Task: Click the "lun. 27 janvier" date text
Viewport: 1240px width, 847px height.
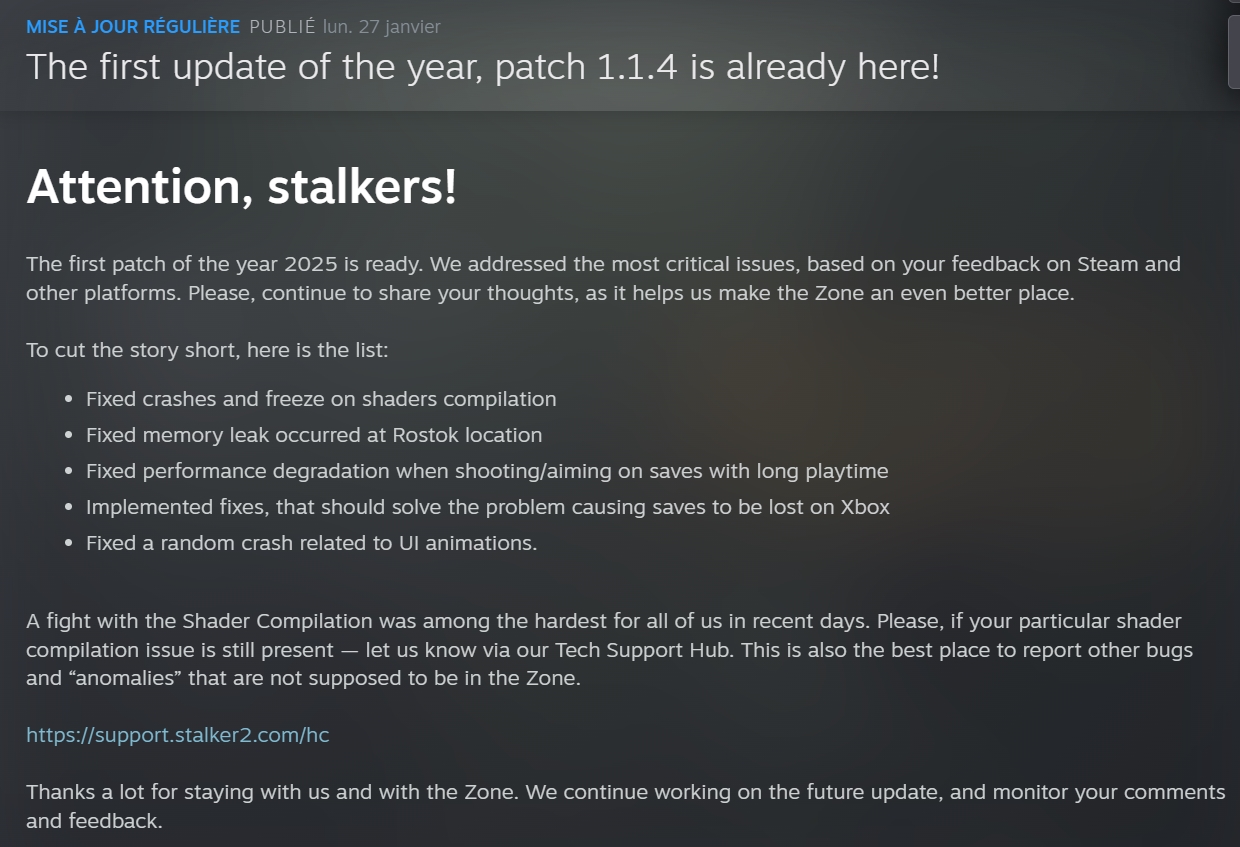Action: coord(381,27)
